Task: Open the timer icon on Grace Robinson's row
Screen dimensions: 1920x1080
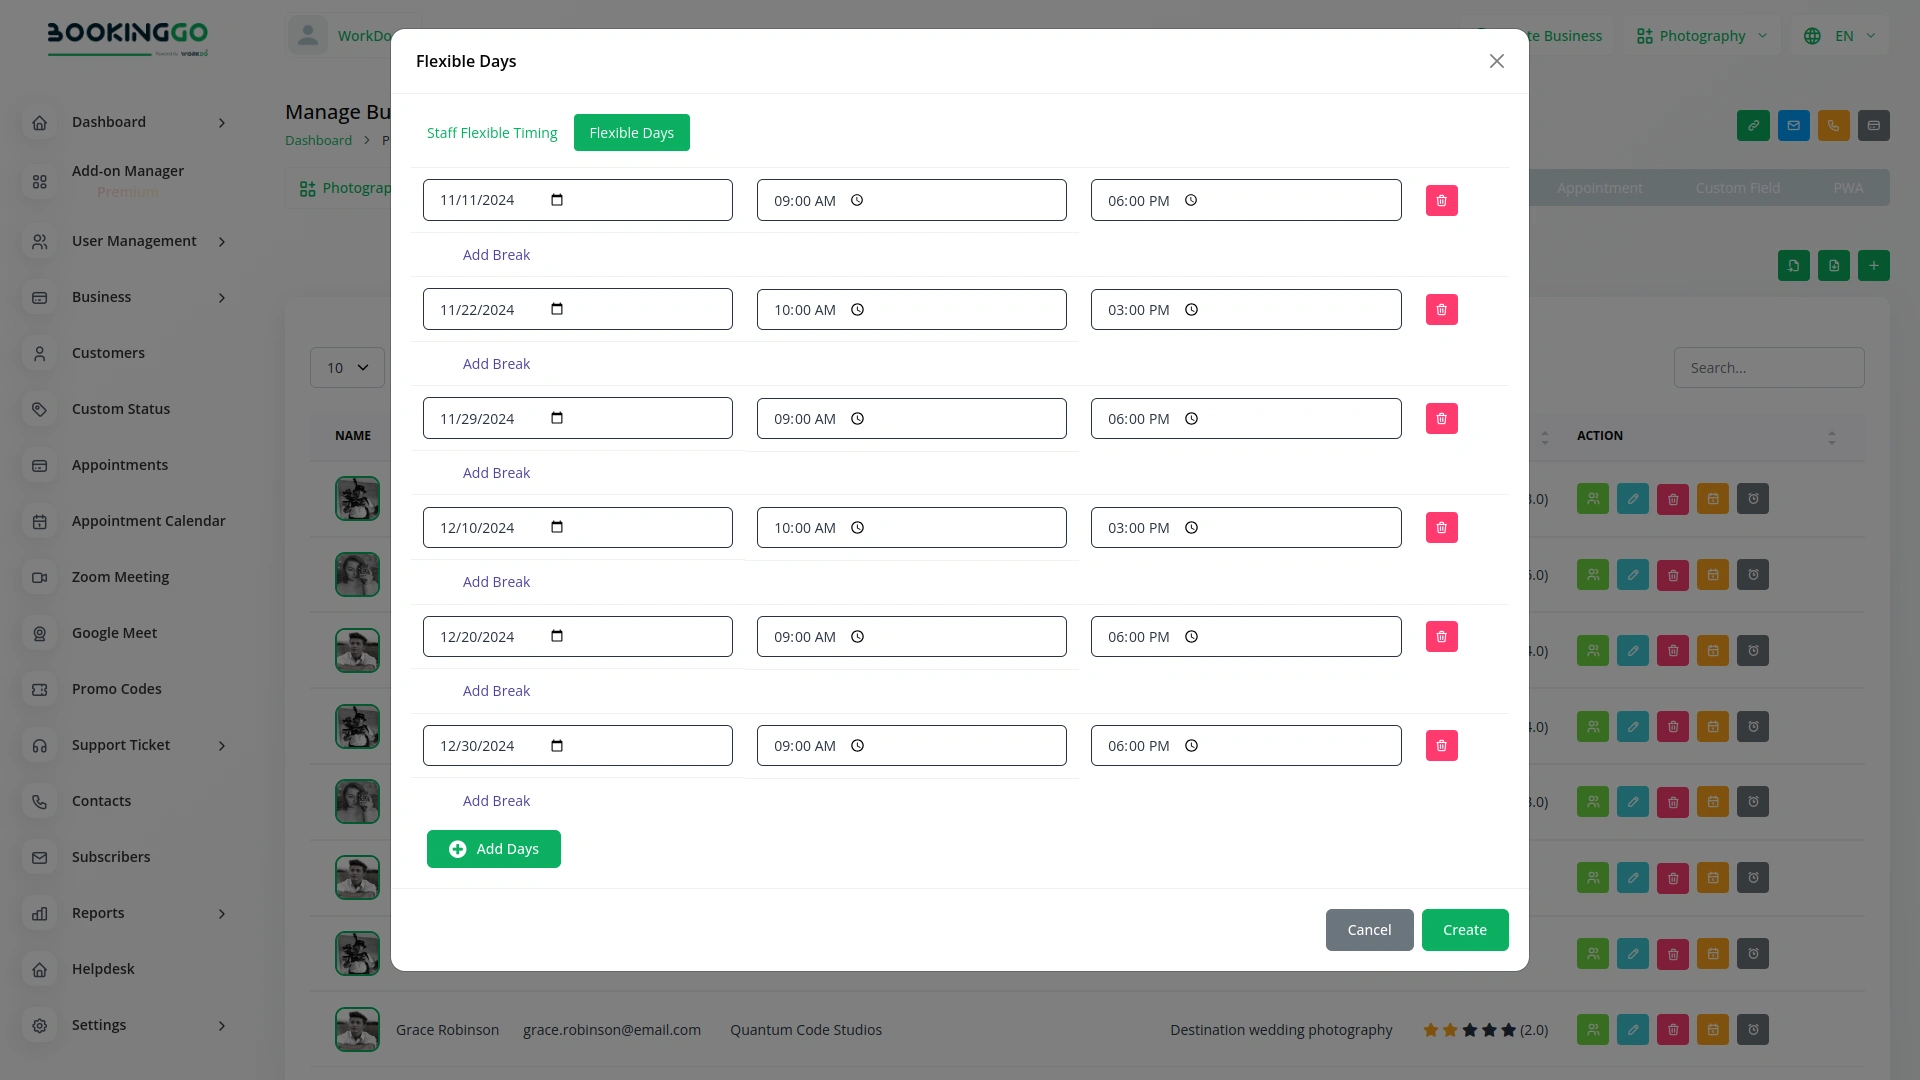Action: point(1752,1029)
